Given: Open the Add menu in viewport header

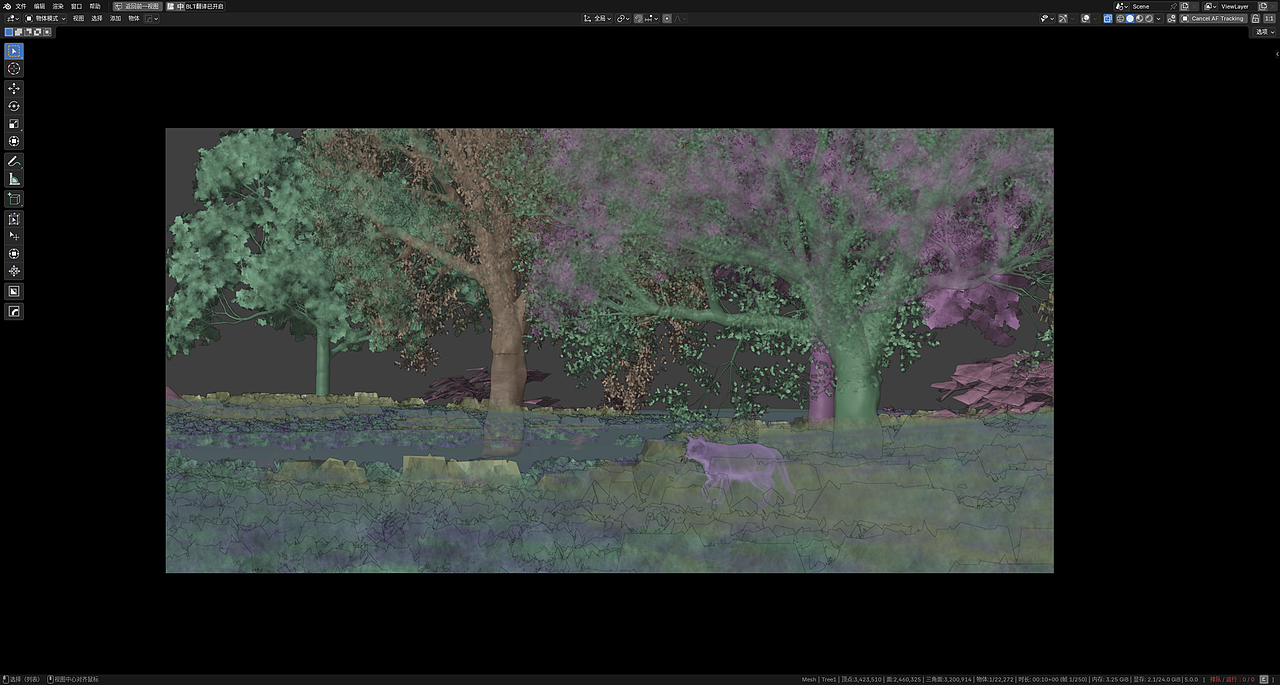Looking at the screenshot, I should coord(115,18).
